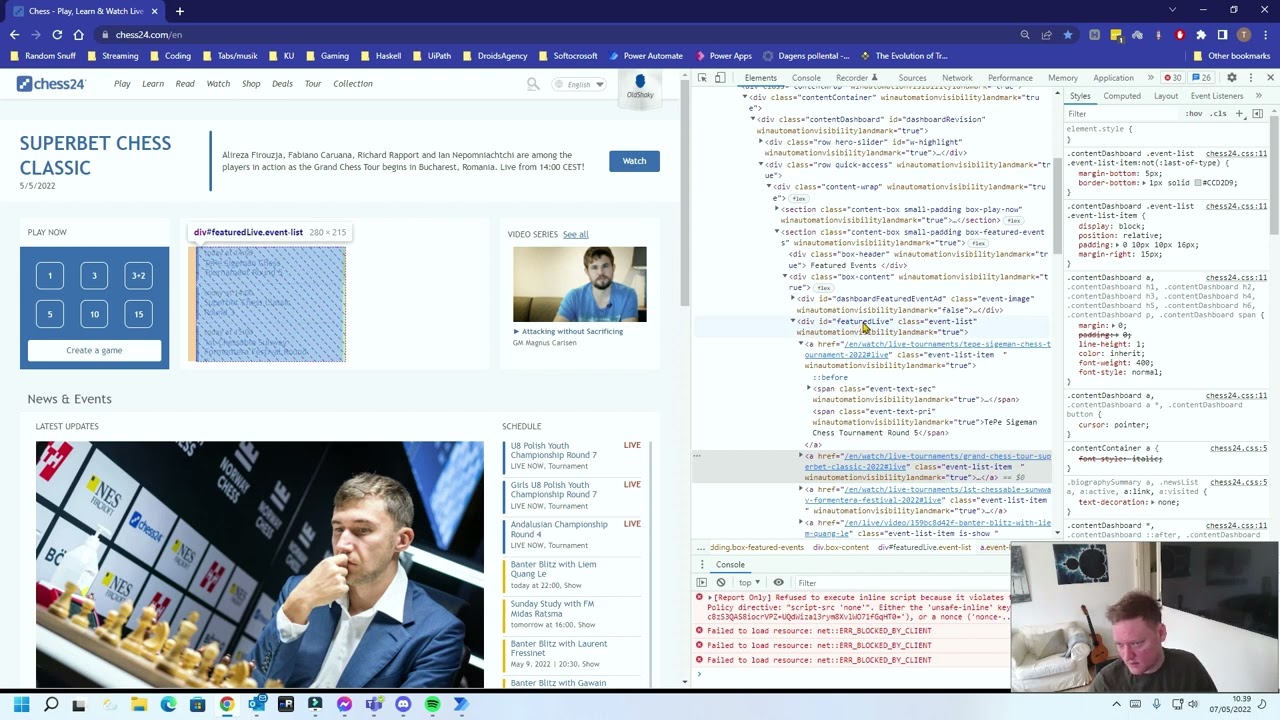Open Spotify from the taskbar
This screenshot has width=1280, height=720.
coord(432,704)
